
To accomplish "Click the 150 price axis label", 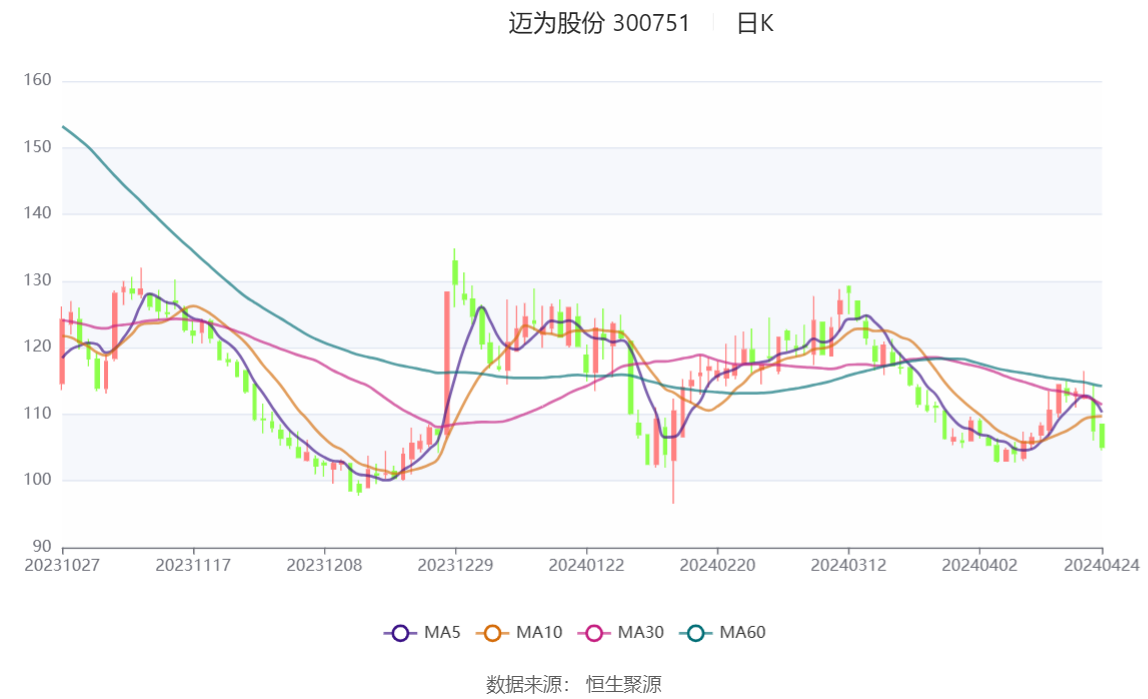I will pyautogui.click(x=37, y=147).
